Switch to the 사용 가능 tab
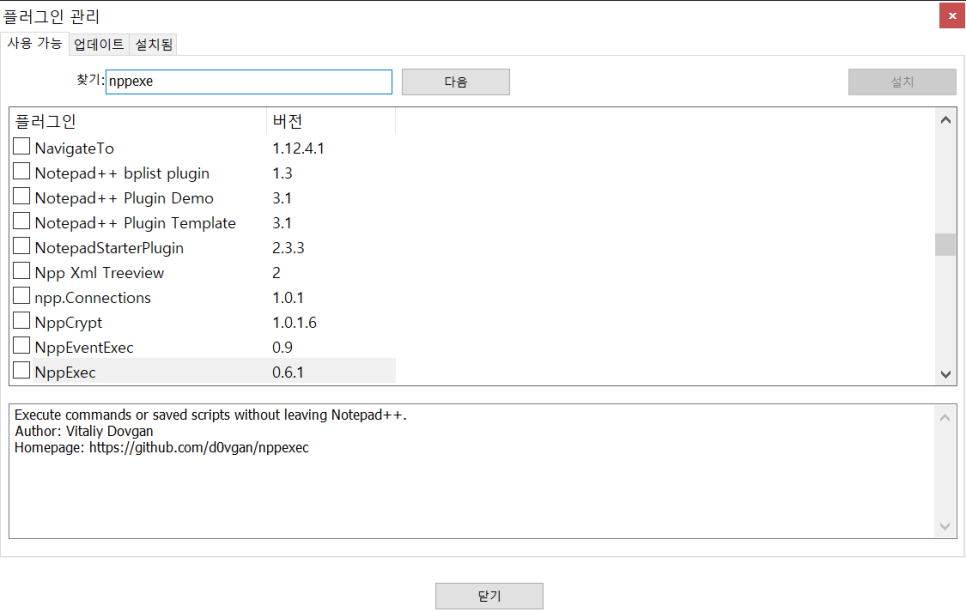This screenshot has height=612, width=966. tap(34, 44)
